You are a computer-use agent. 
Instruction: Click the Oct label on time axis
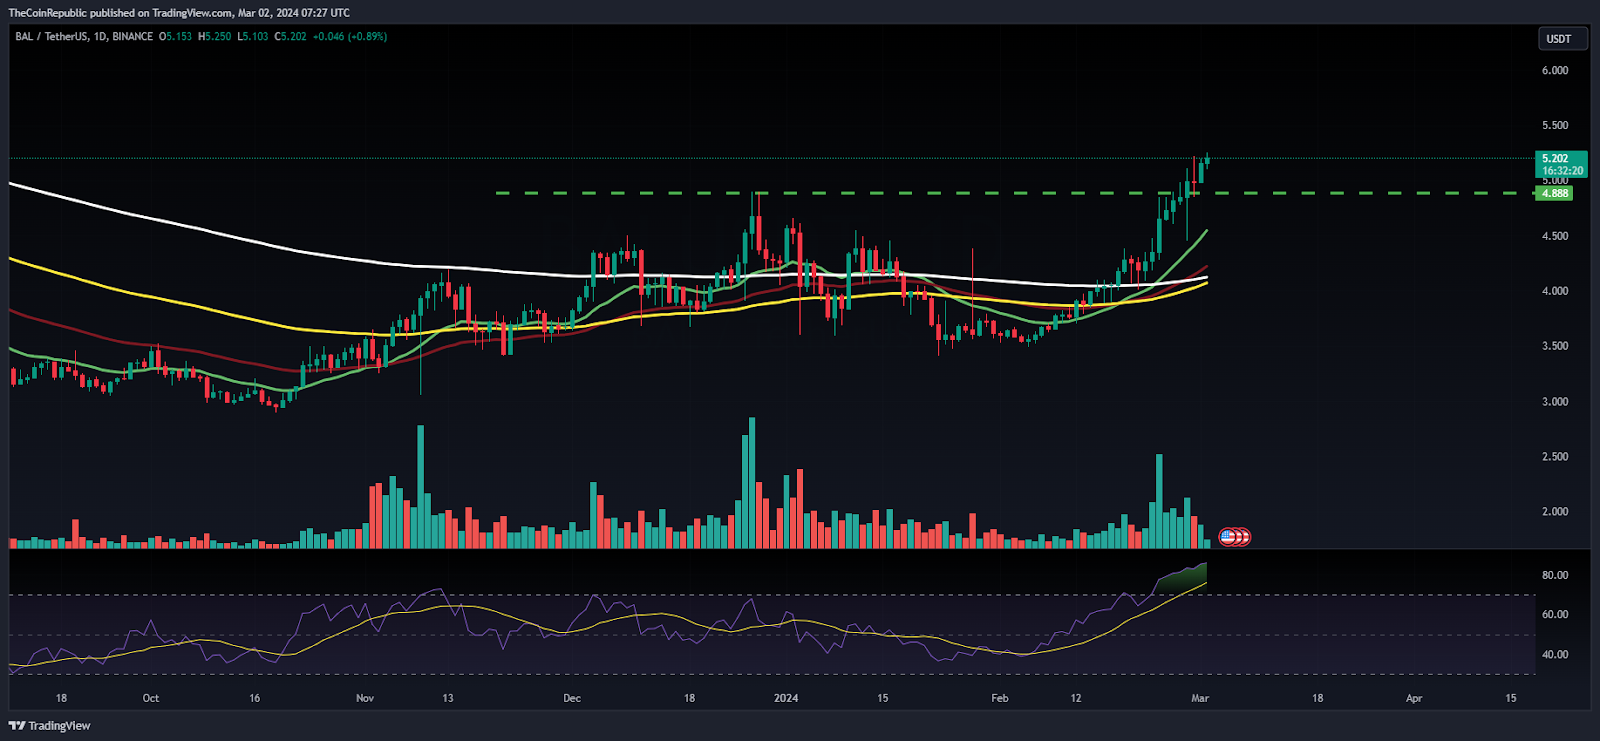[x=151, y=698]
